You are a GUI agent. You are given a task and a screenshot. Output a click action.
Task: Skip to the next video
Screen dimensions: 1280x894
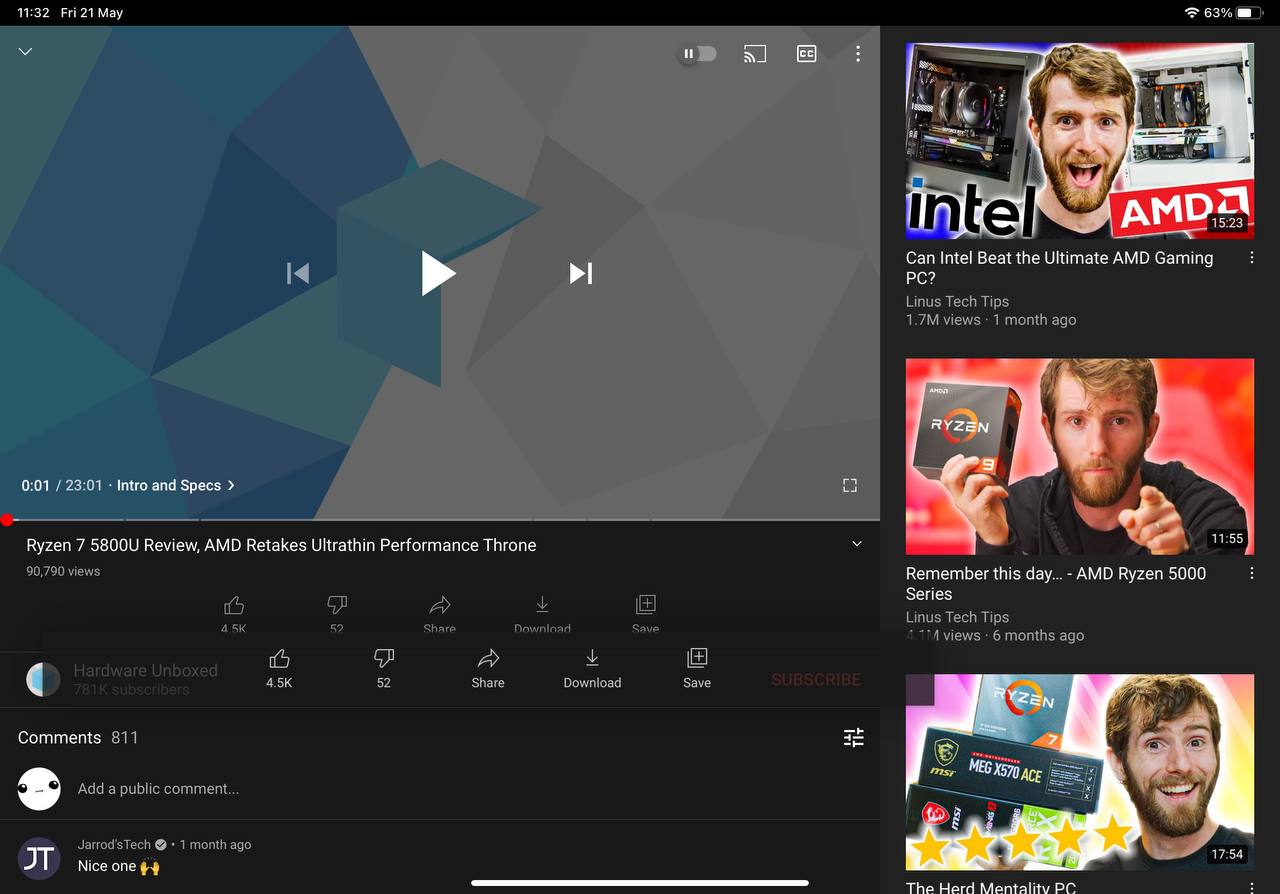581,273
